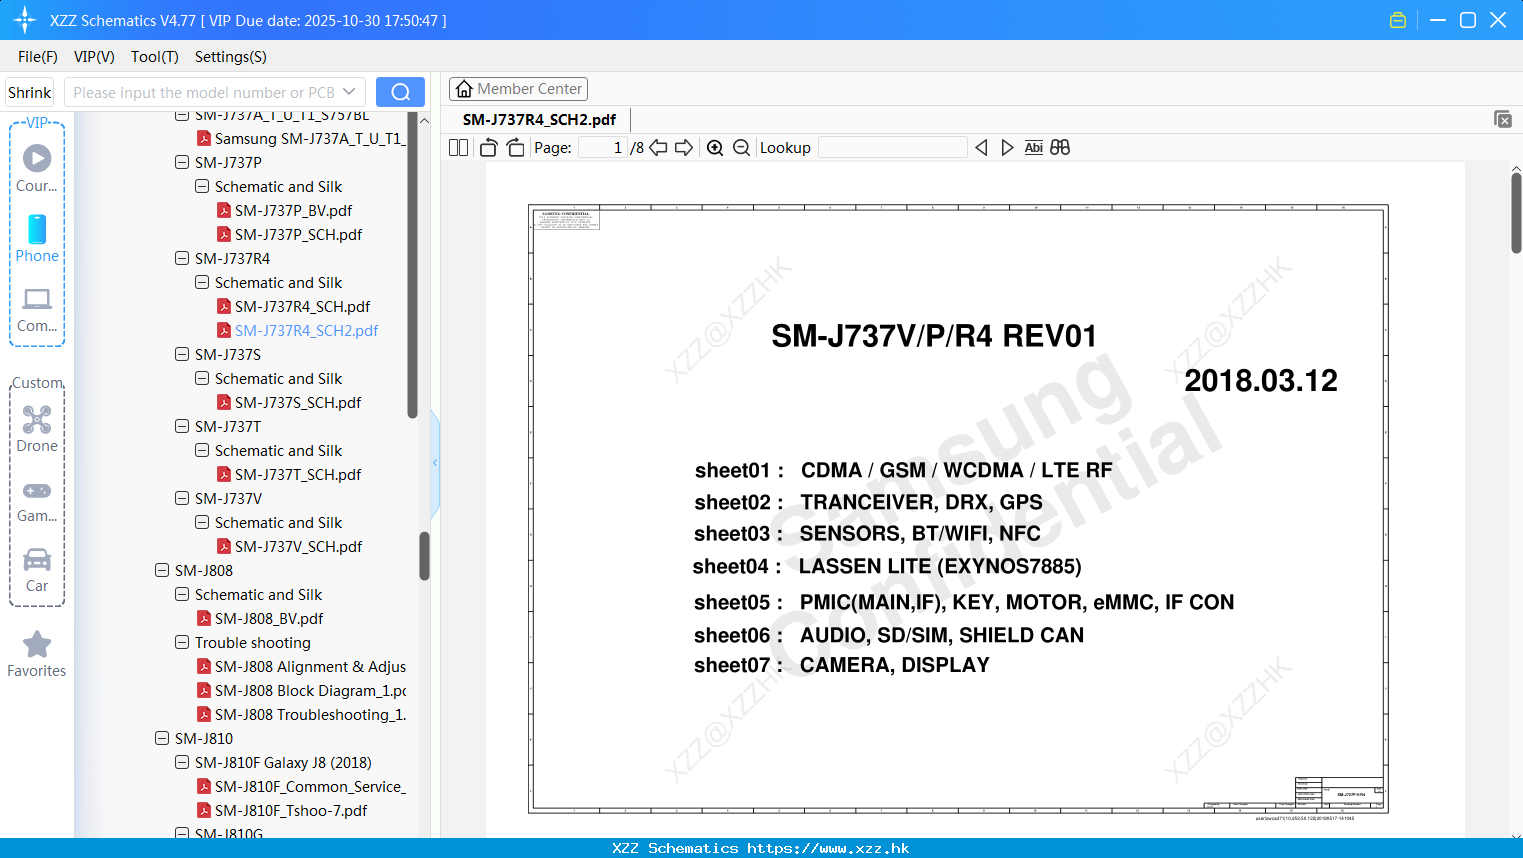The height and width of the screenshot is (858, 1523).
Task: Click the Shrink button
Action: click(29, 92)
